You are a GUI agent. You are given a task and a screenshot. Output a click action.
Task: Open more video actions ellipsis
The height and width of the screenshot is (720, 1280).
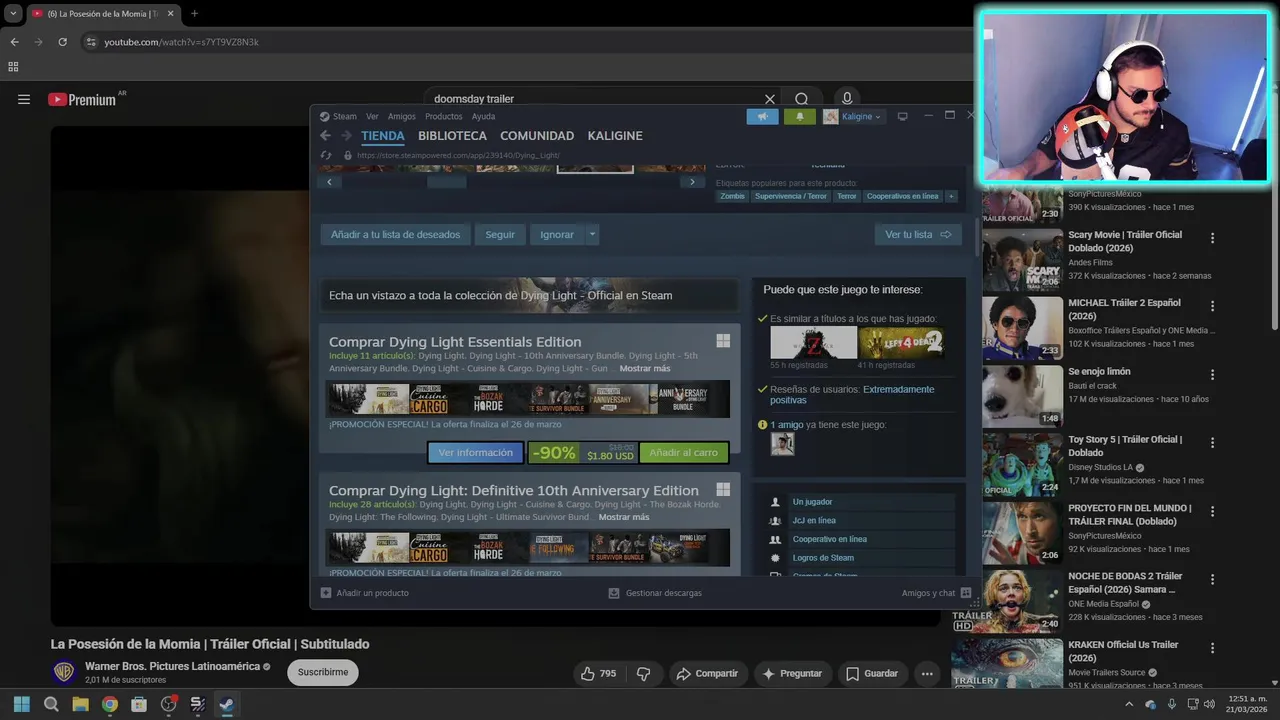(927, 673)
